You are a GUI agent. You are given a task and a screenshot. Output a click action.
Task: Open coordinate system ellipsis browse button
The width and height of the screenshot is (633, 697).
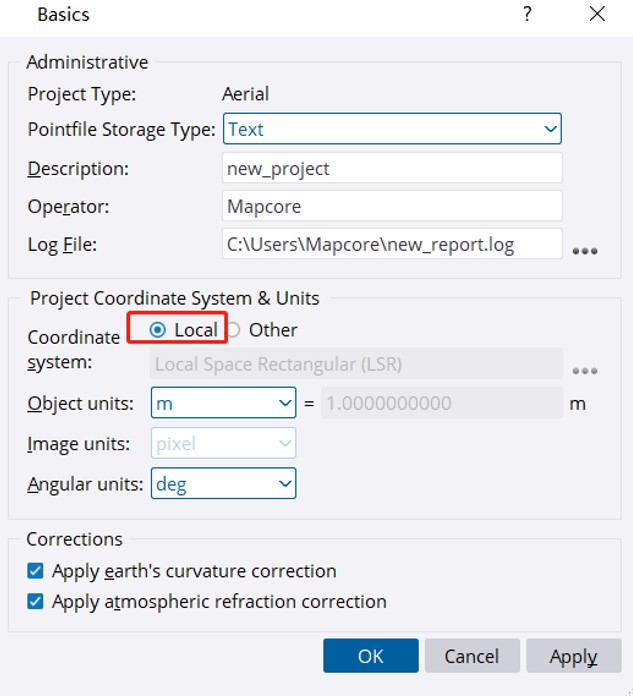pyautogui.click(x=585, y=370)
